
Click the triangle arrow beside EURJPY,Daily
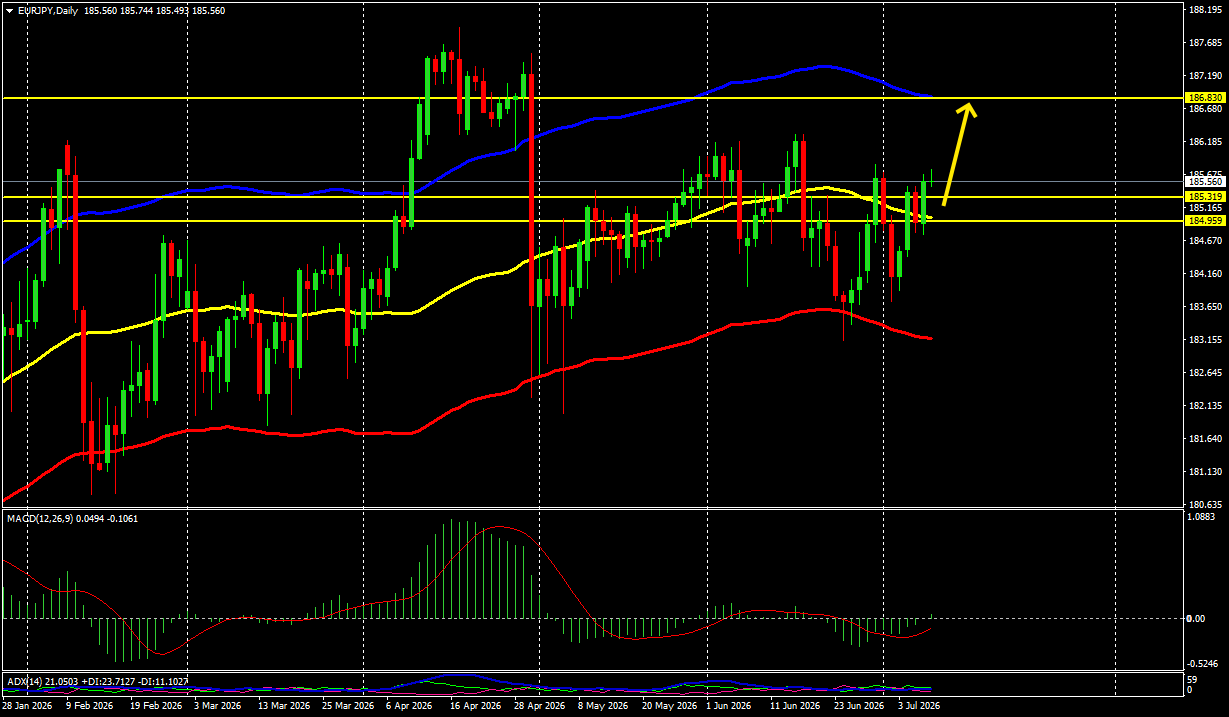9,11
